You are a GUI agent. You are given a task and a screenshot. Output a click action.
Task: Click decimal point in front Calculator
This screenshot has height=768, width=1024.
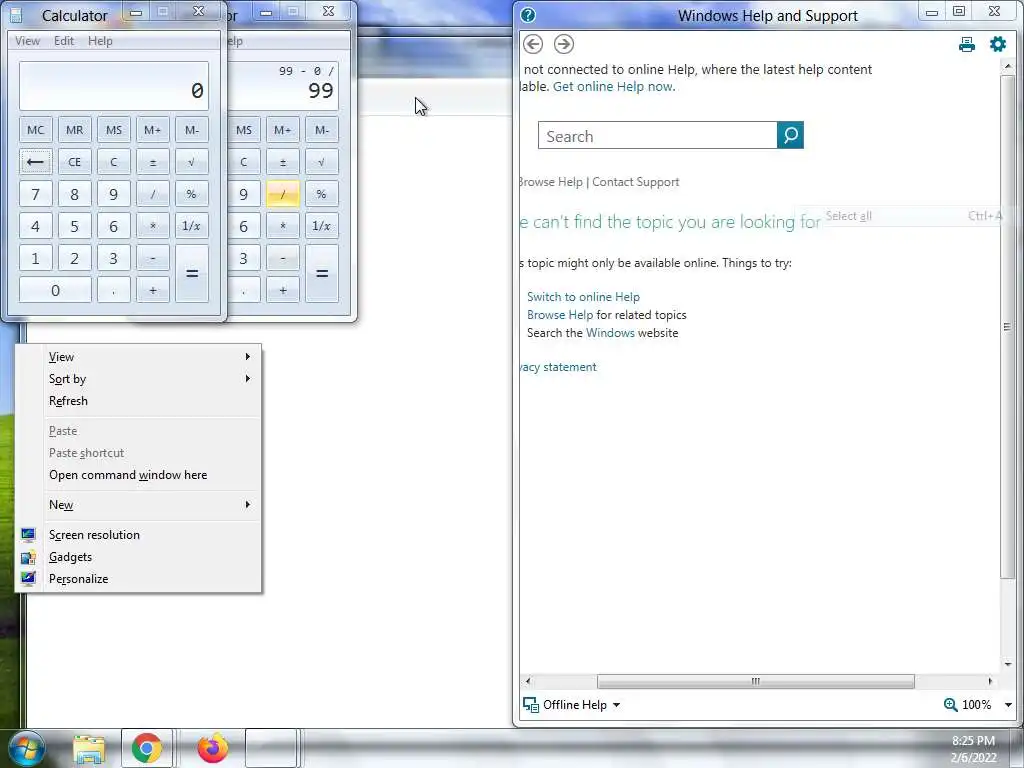(x=114, y=290)
